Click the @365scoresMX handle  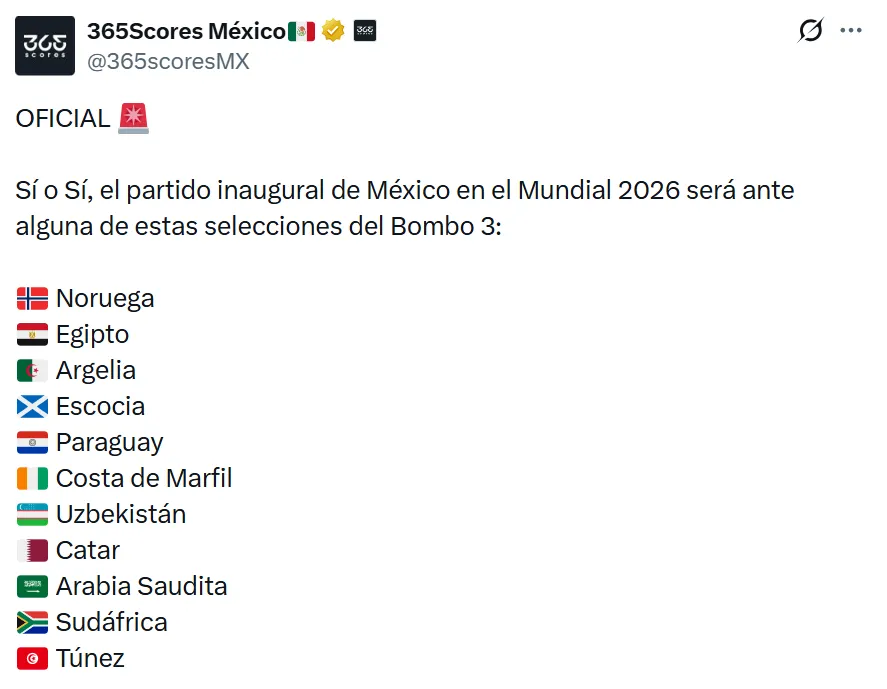coord(168,61)
